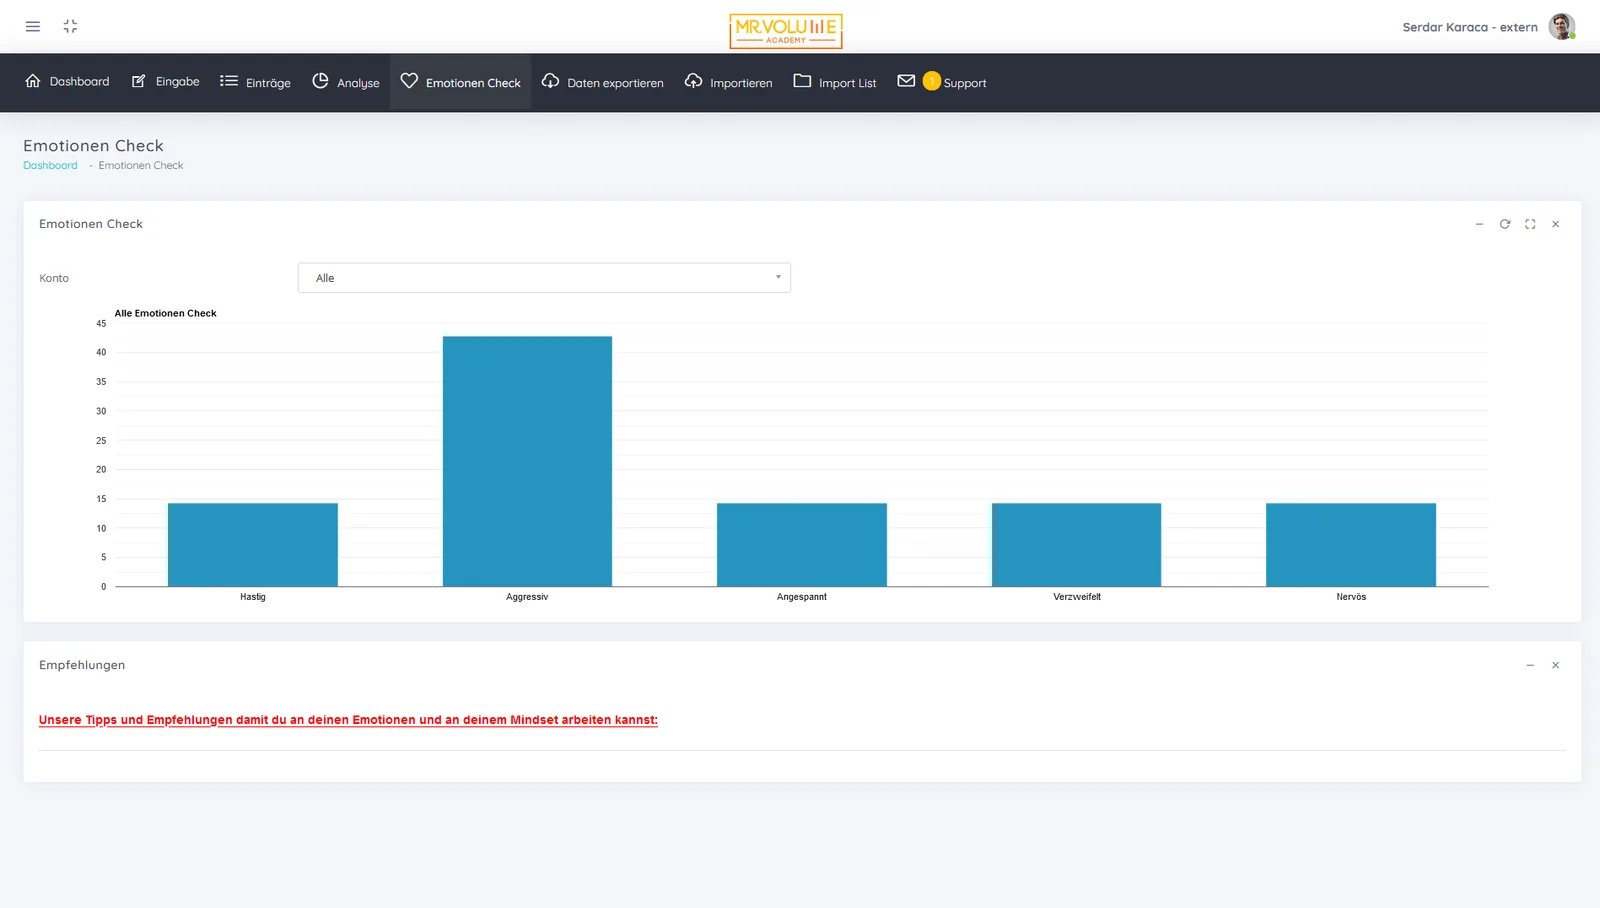The height and width of the screenshot is (908, 1600).
Task: Click the Dashboard home icon
Action: 33,81
